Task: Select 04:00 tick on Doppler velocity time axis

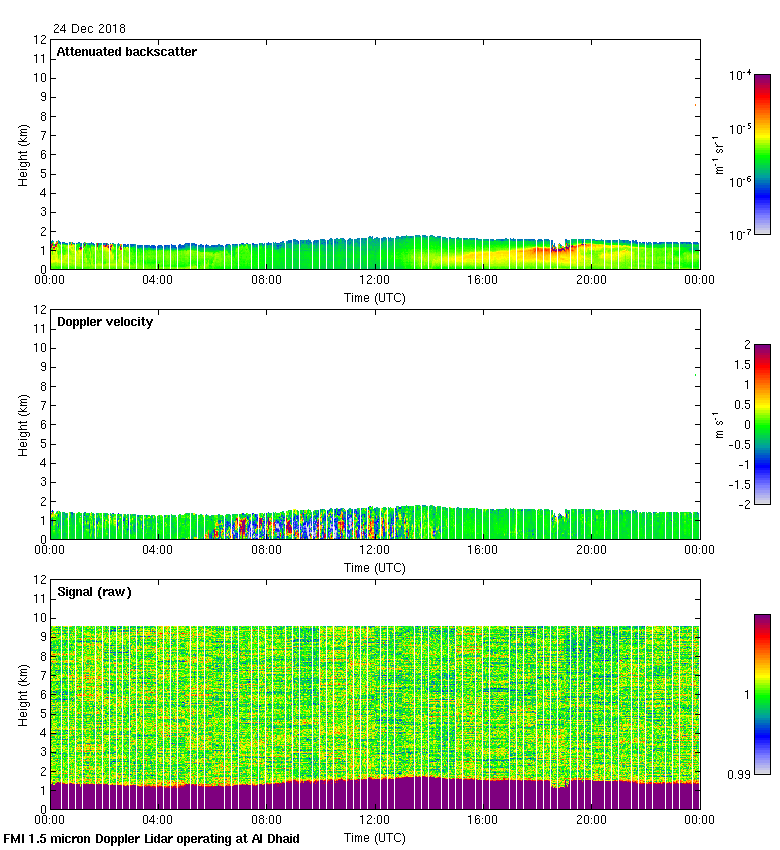Action: 158,551
